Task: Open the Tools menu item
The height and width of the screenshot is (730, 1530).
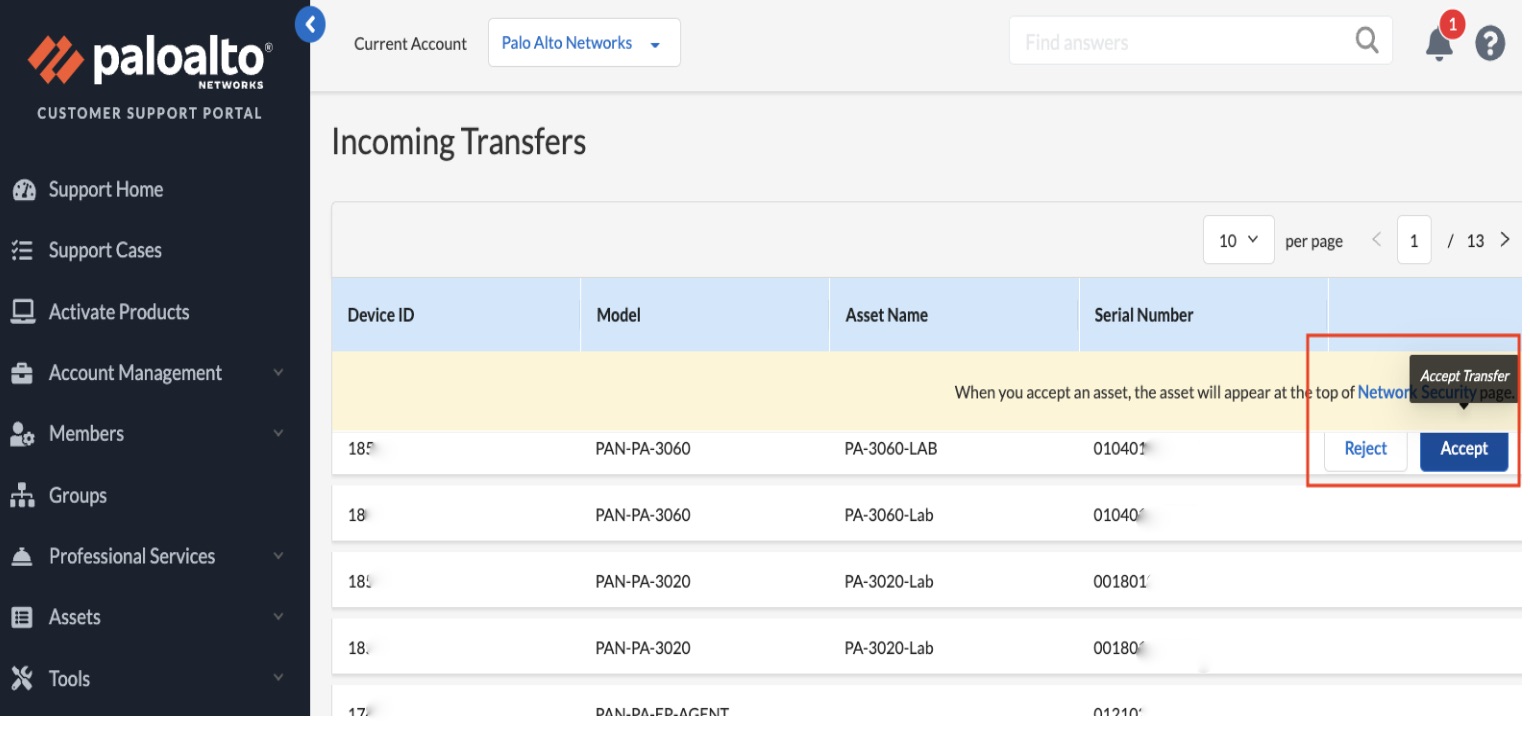Action: (69, 679)
